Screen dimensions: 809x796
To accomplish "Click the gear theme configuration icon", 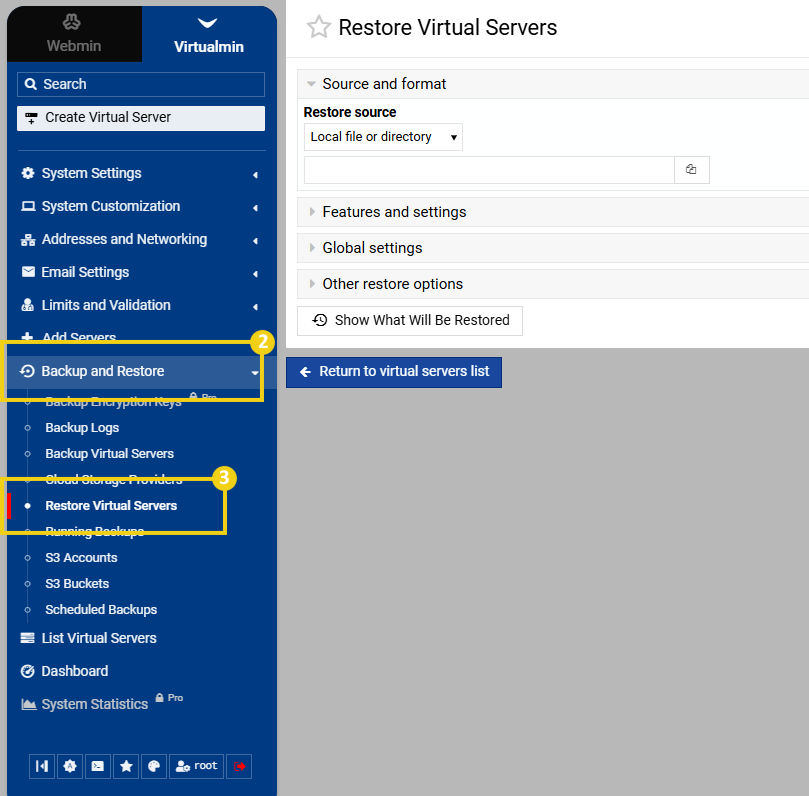I will pyautogui.click(x=69, y=766).
